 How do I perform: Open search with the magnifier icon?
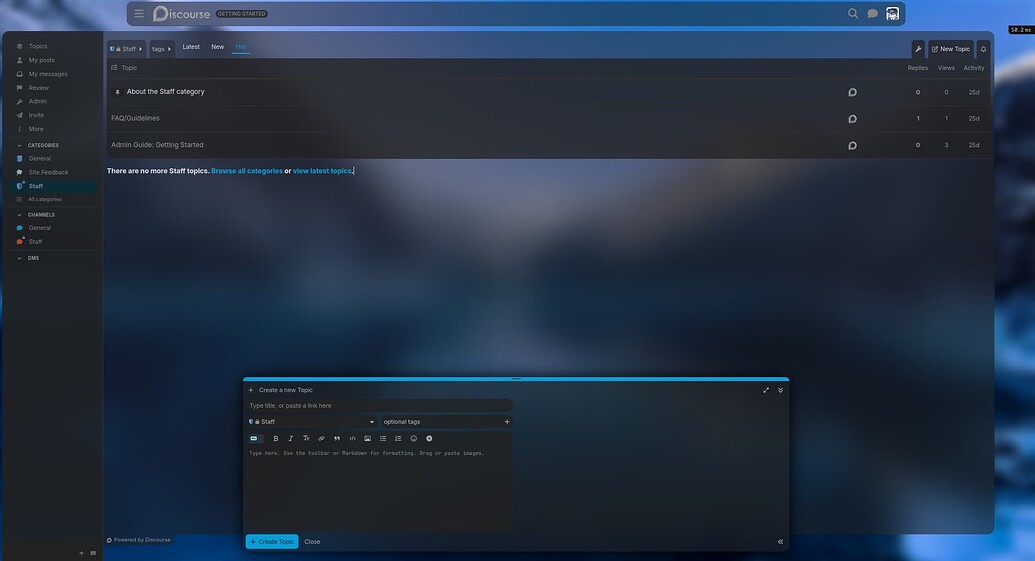(853, 14)
